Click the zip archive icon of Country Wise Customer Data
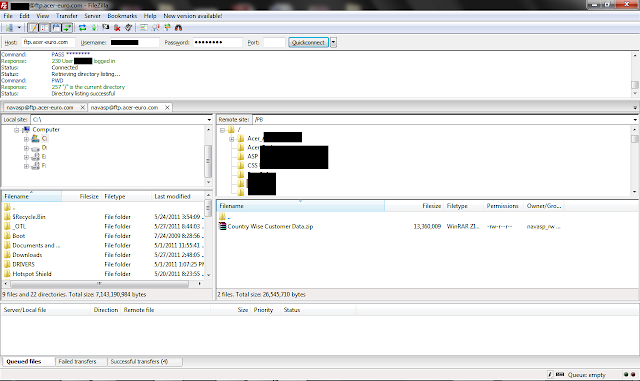The image size is (640, 381). 222,226
